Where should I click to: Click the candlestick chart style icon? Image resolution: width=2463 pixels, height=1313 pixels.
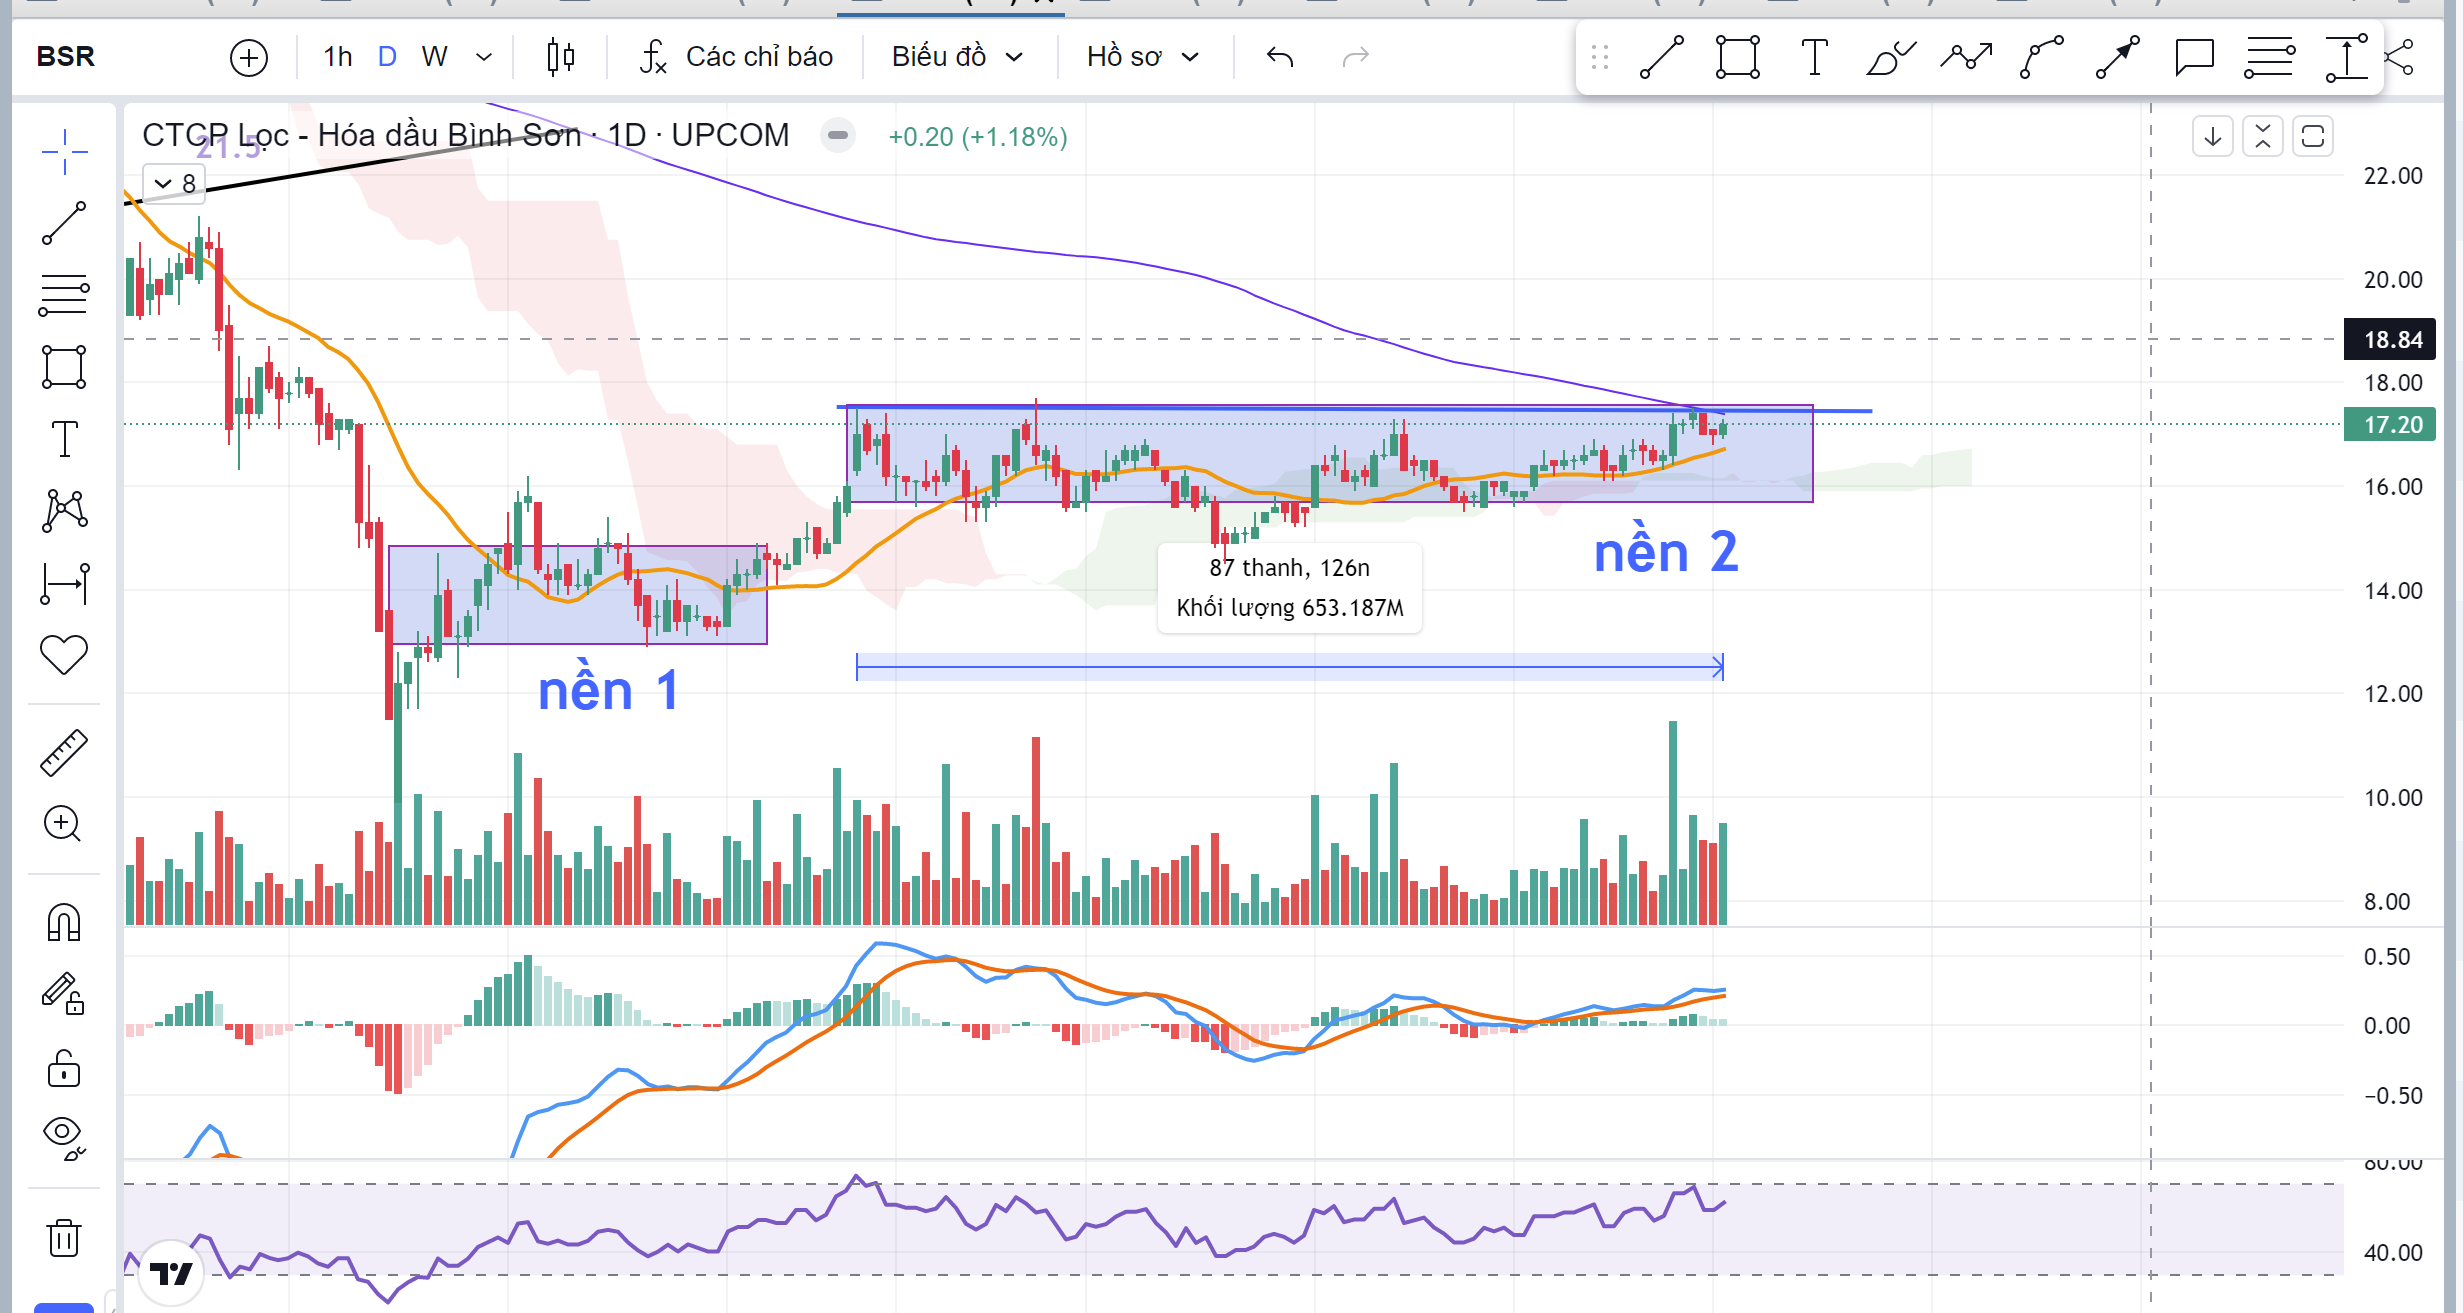561,57
